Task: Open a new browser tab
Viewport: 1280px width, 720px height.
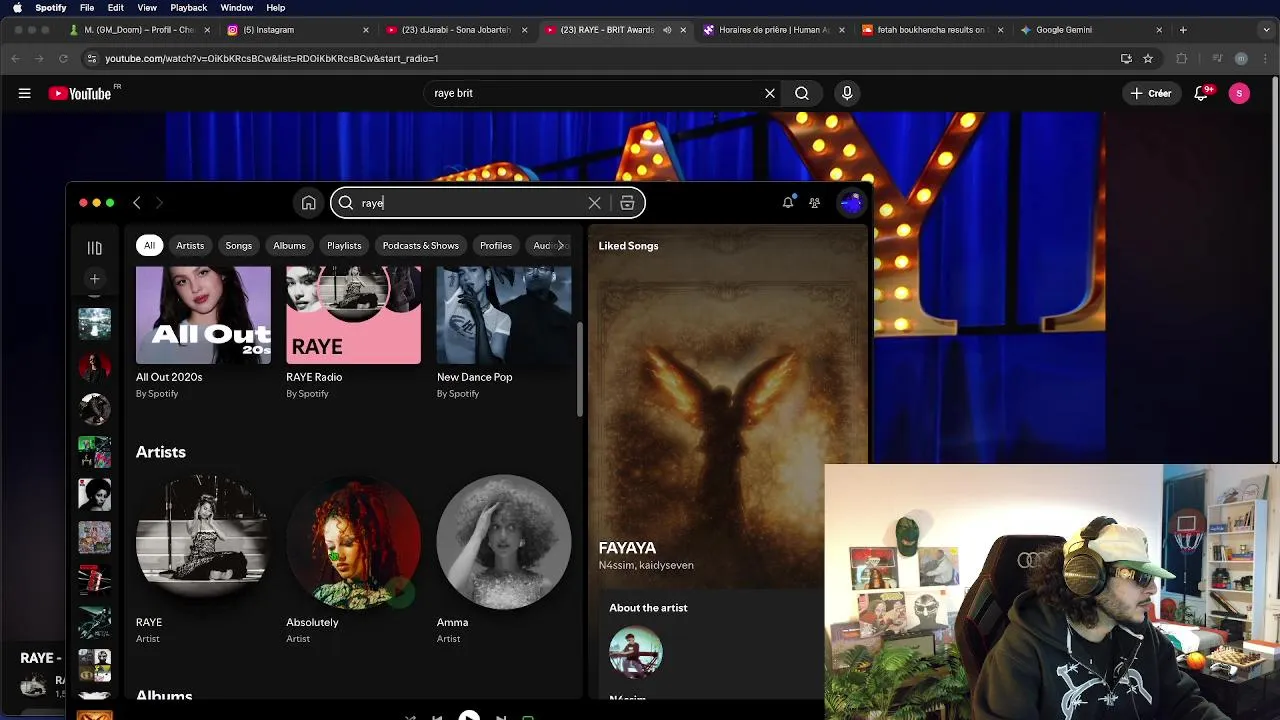Action: pyautogui.click(x=1183, y=30)
